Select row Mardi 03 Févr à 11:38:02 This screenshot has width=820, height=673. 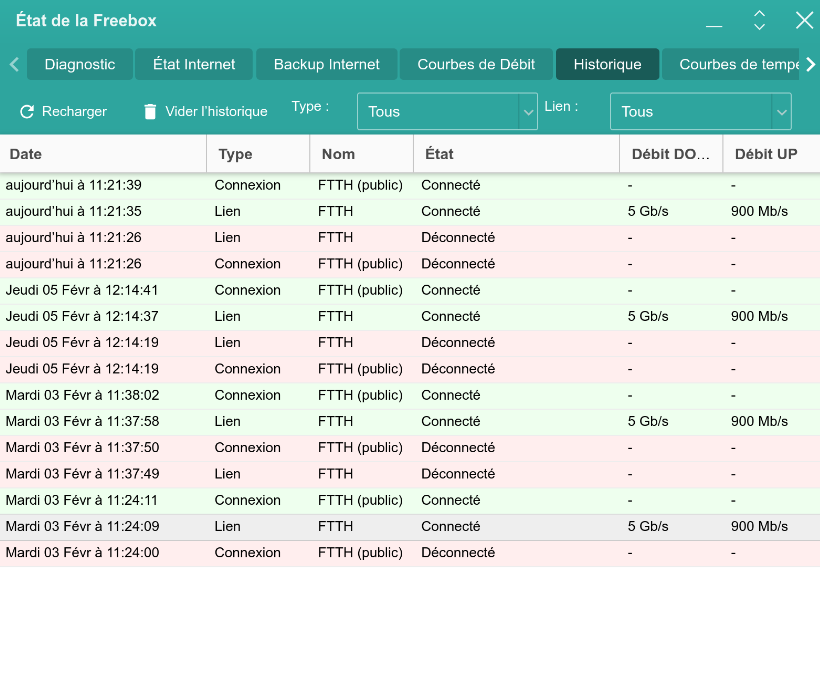(410, 395)
